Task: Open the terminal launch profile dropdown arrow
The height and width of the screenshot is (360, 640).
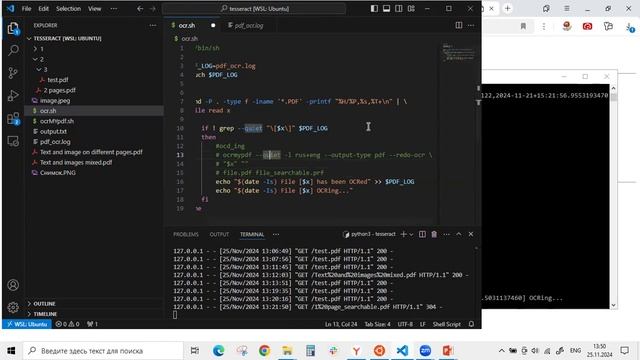Action: pyautogui.click(x=411, y=234)
